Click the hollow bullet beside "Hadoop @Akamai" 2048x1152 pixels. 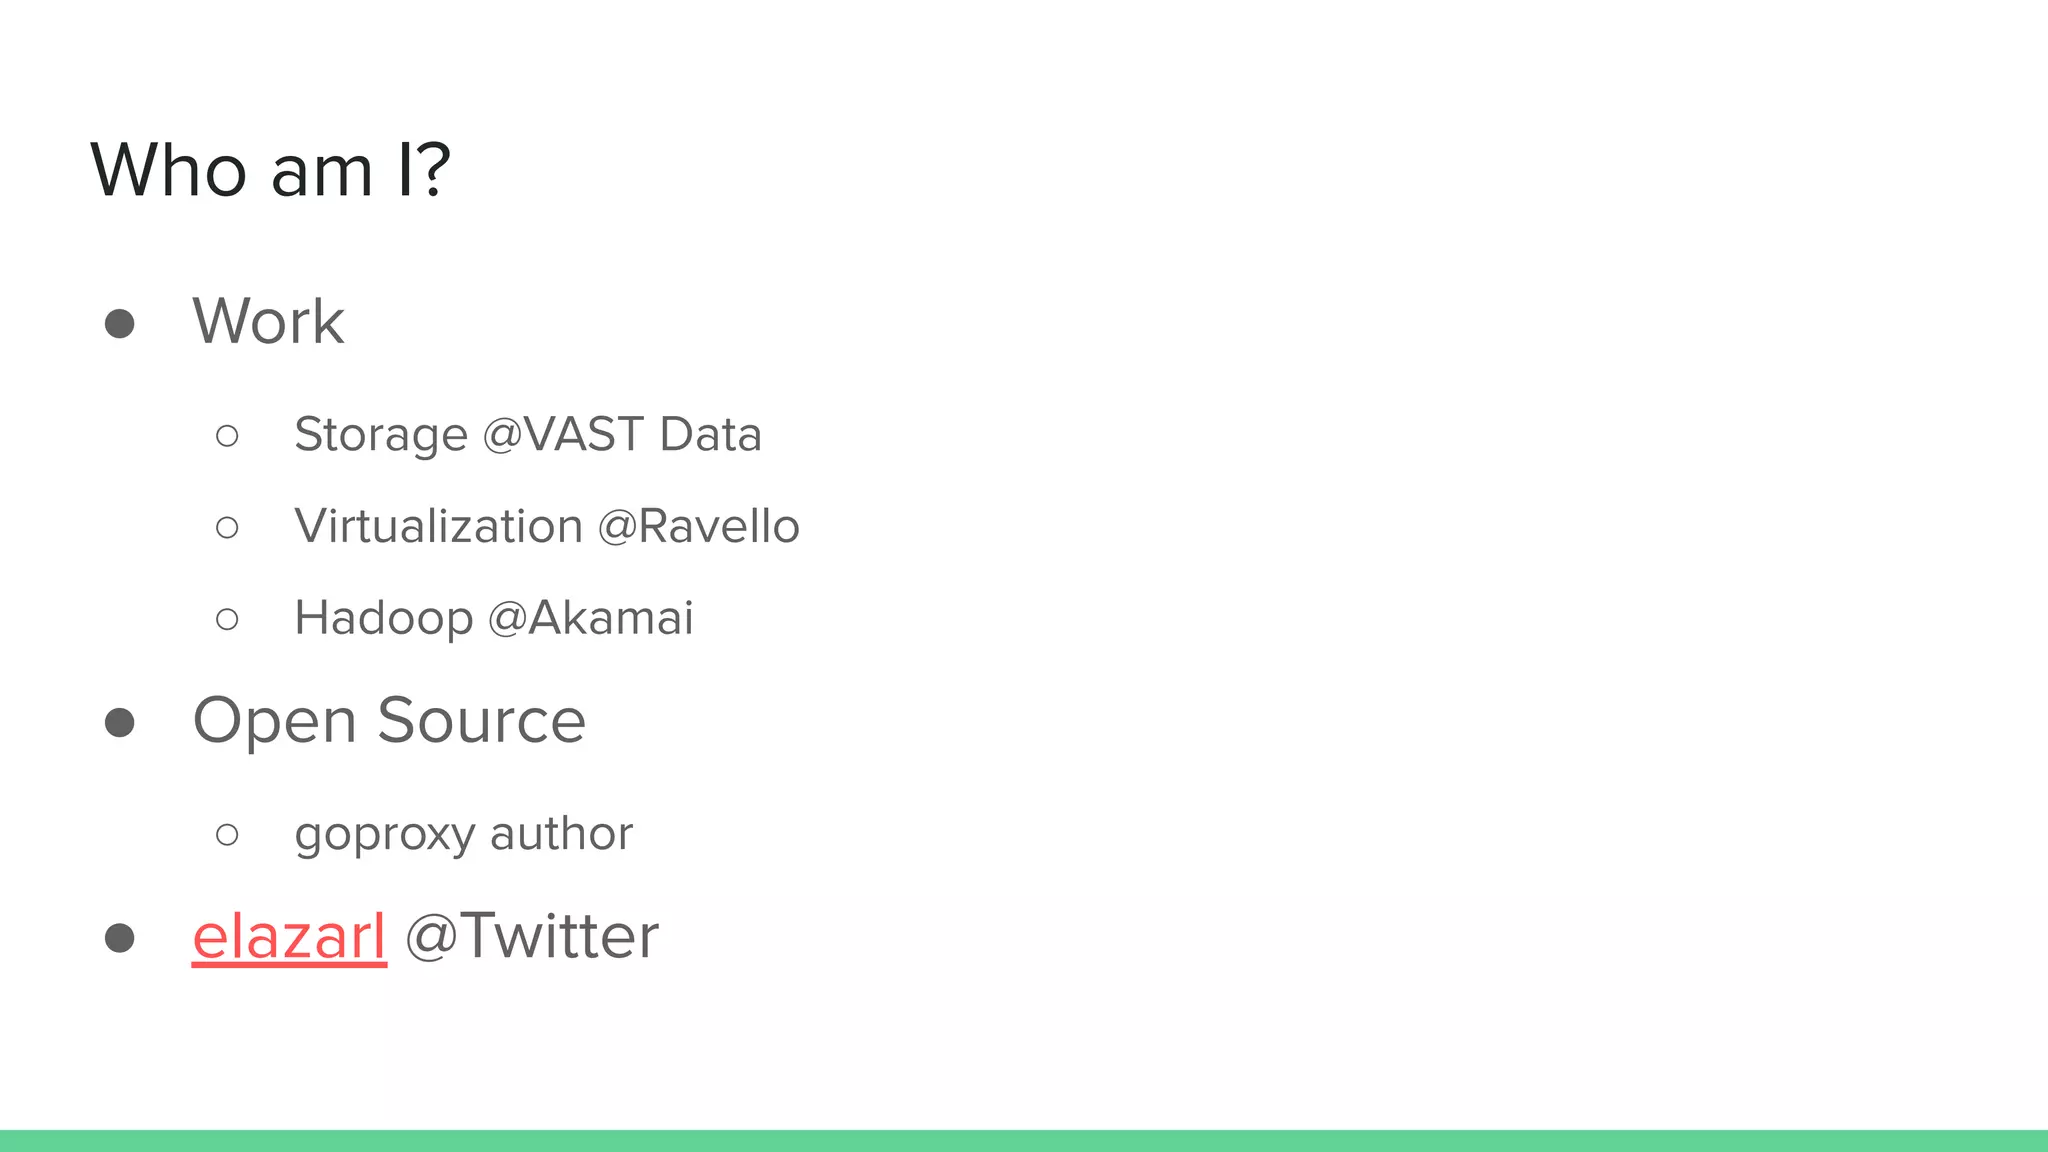tap(227, 620)
